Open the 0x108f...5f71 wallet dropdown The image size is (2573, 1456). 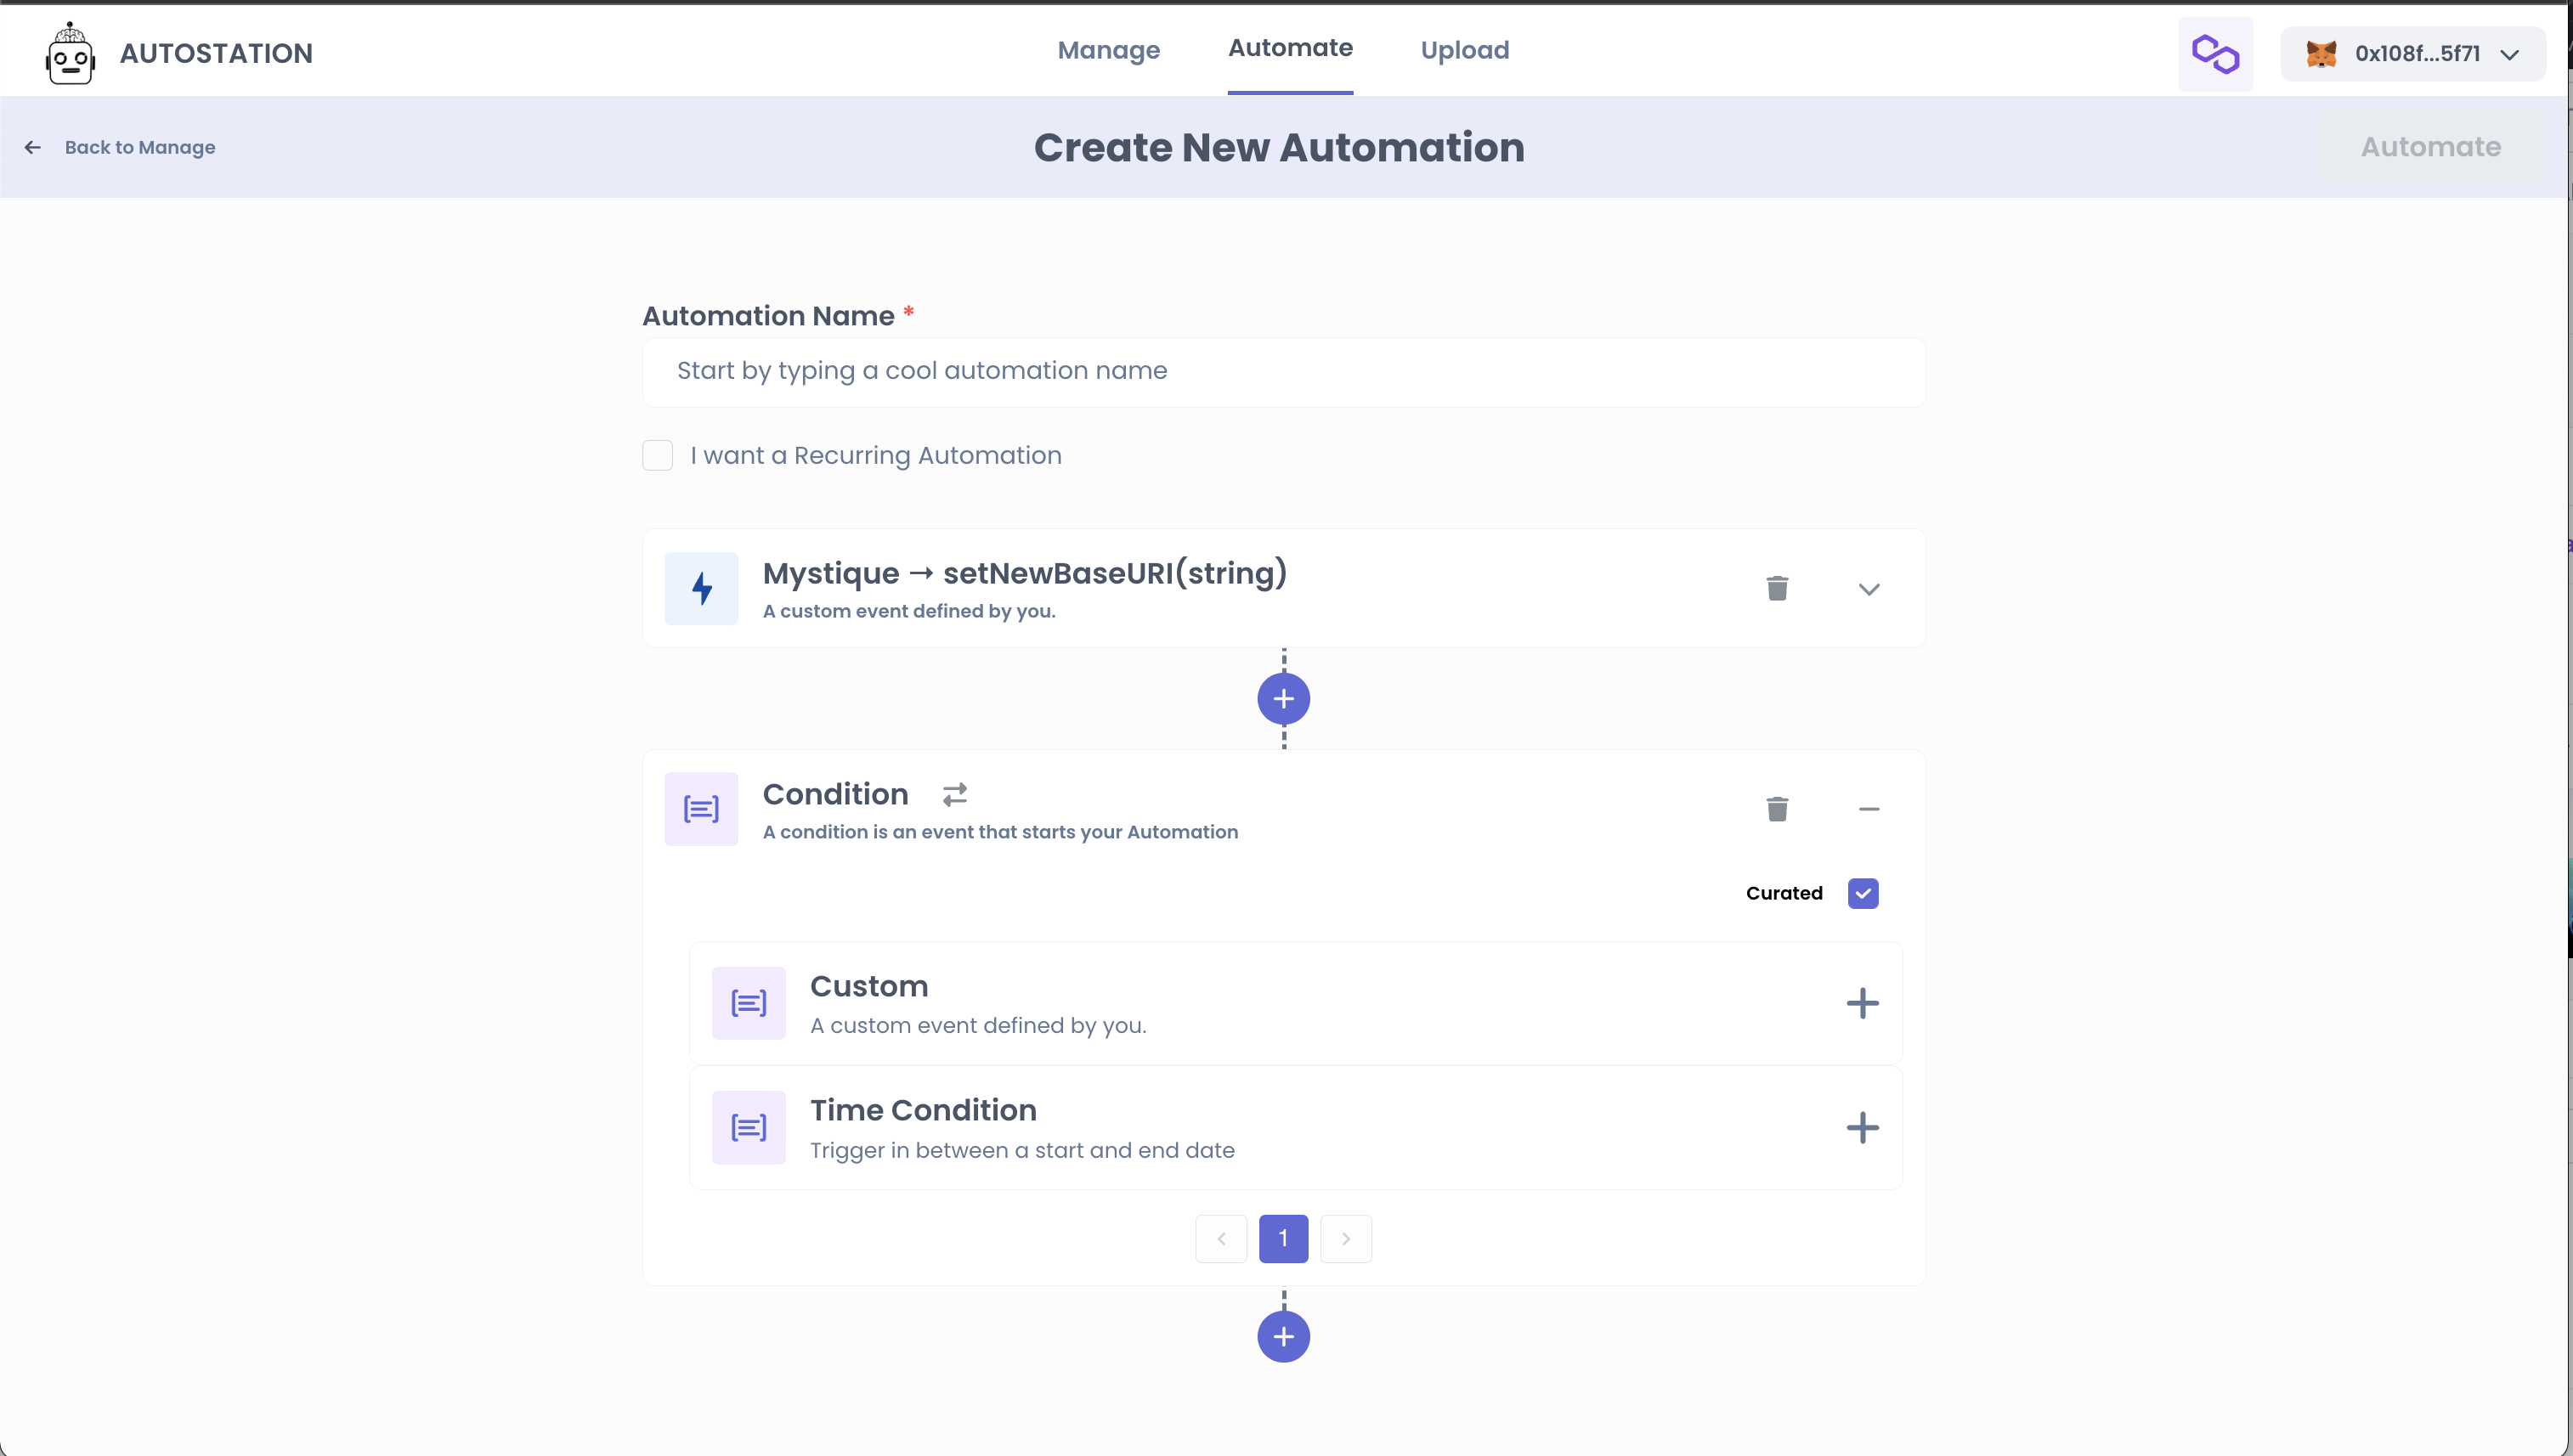coord(2413,54)
